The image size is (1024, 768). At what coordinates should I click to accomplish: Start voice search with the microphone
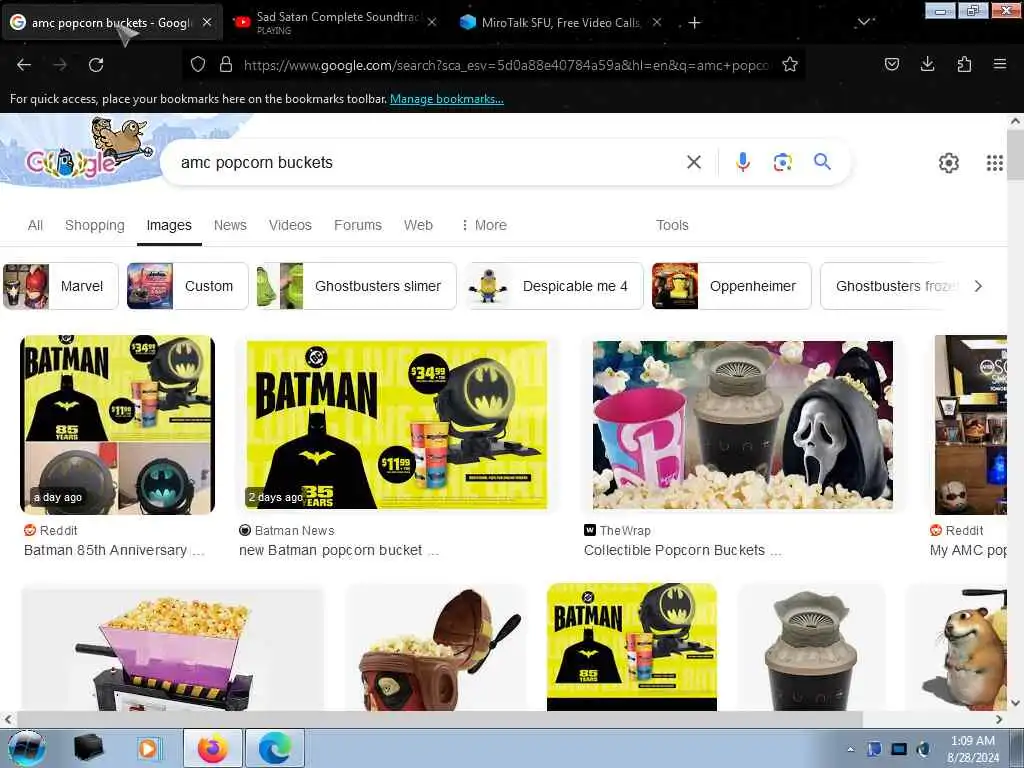(743, 162)
